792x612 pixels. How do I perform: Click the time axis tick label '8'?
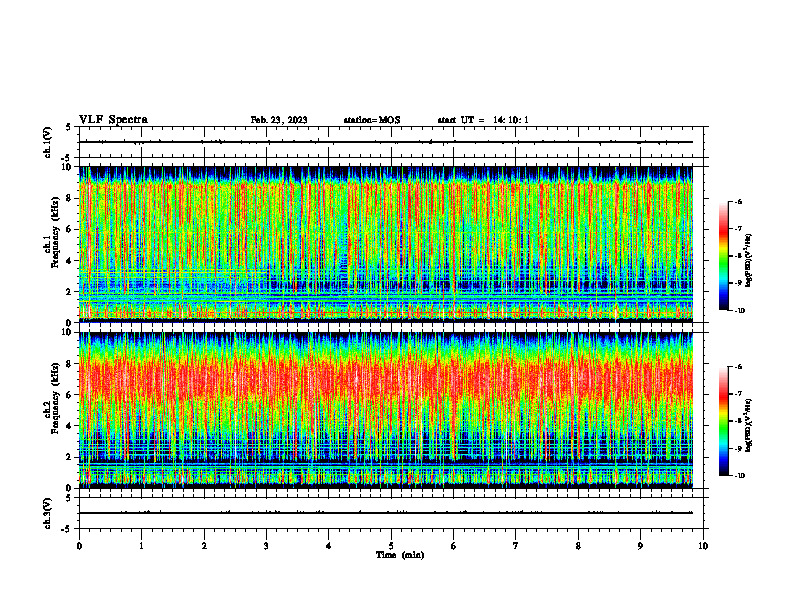click(578, 546)
